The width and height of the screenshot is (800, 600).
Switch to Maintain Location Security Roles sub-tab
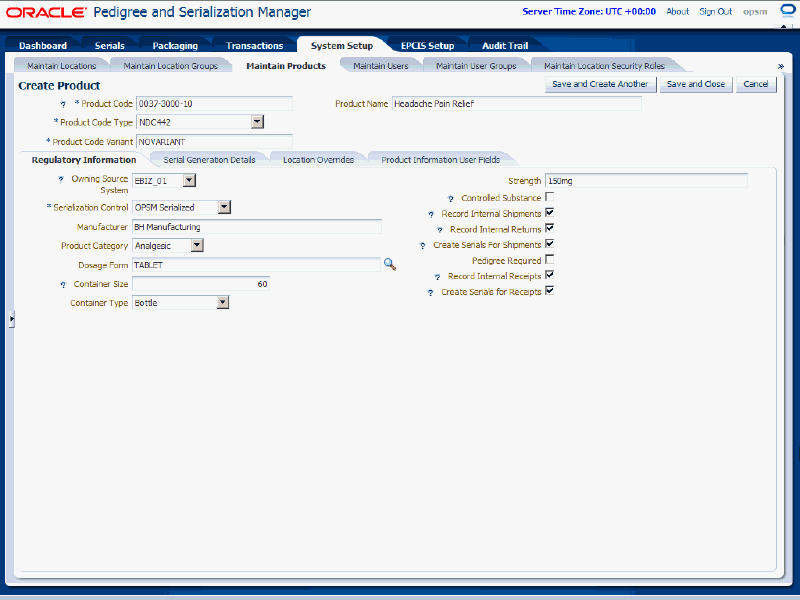(x=604, y=66)
